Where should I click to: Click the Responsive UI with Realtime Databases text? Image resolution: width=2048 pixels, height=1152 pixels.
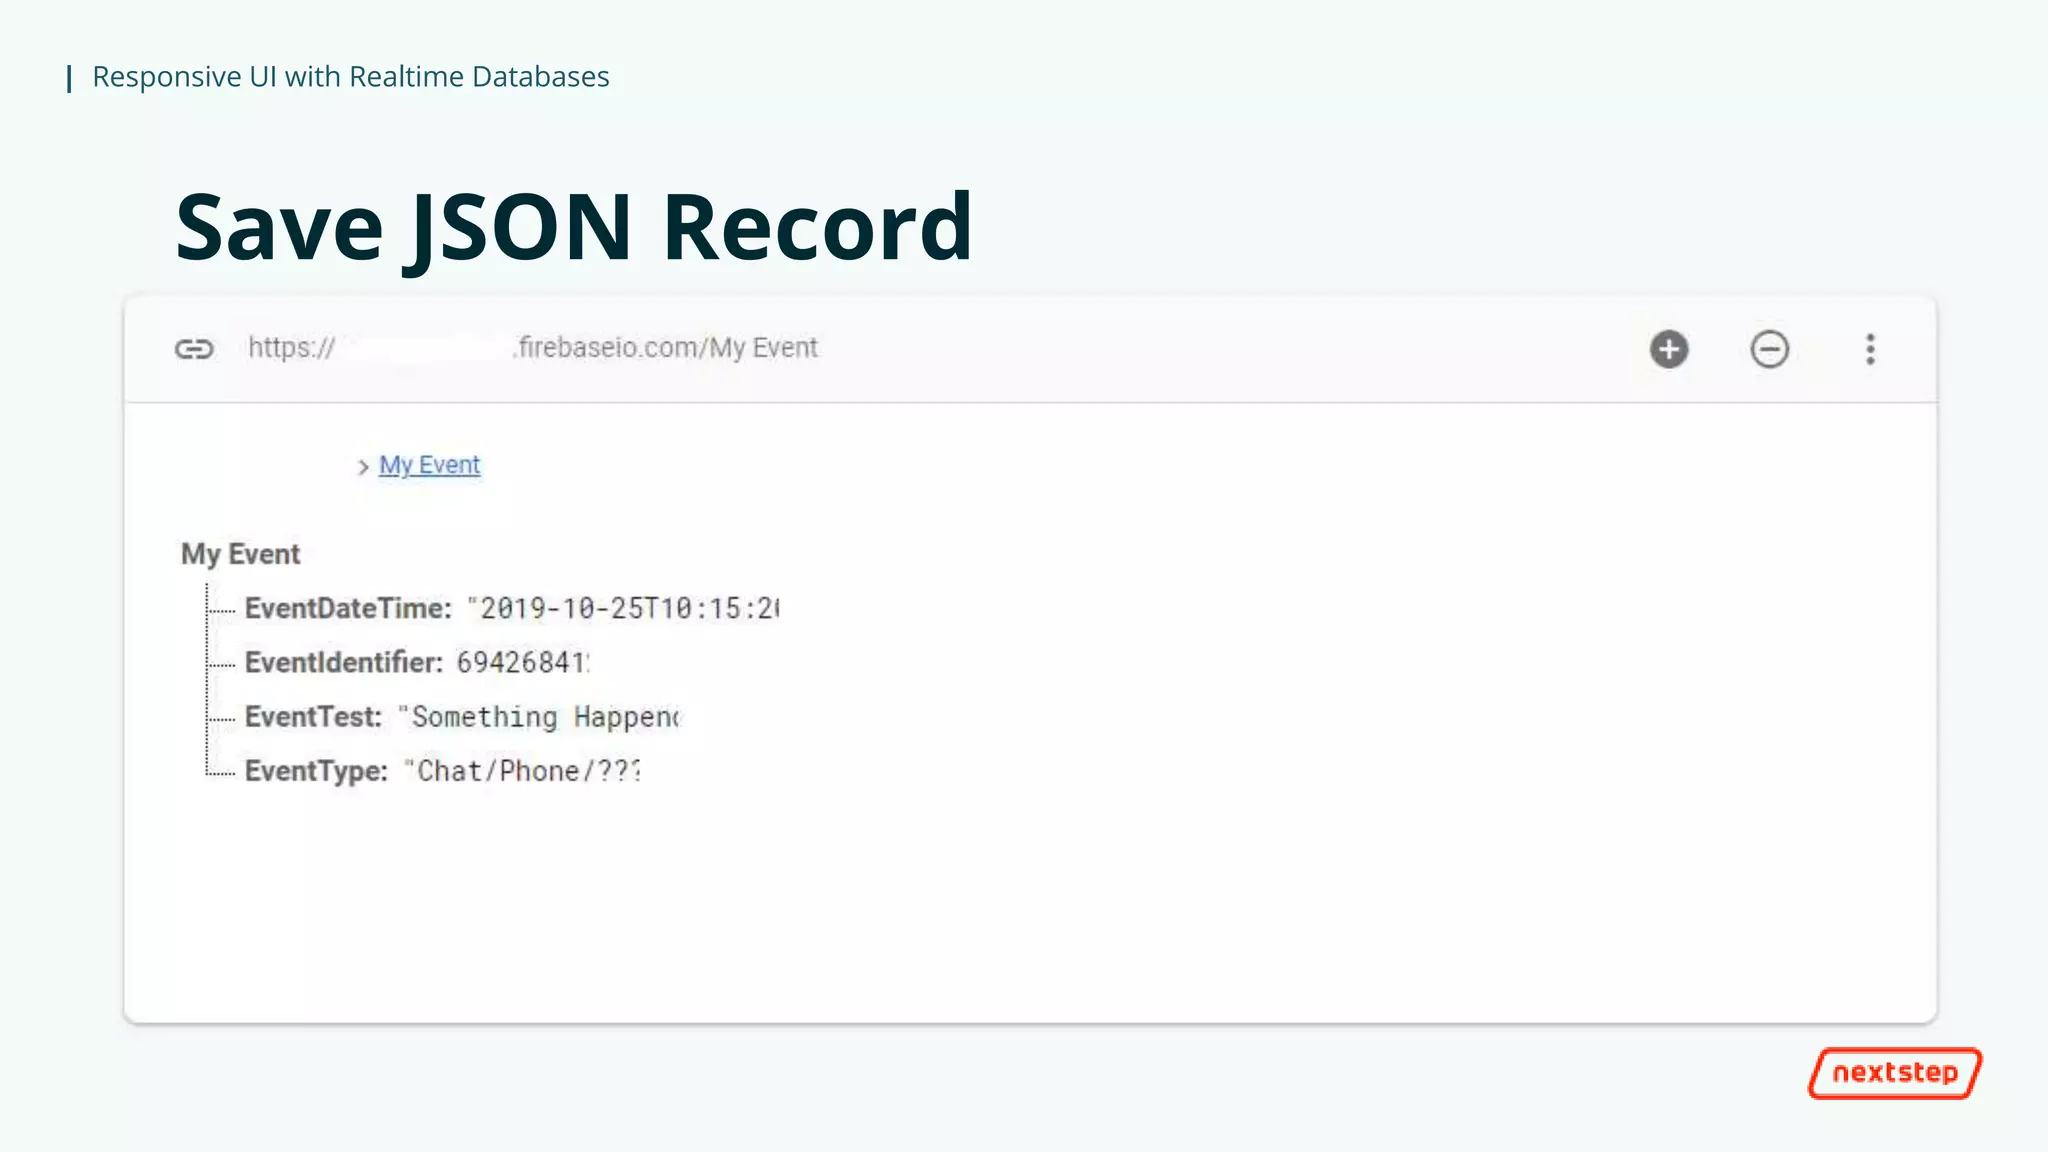point(351,77)
